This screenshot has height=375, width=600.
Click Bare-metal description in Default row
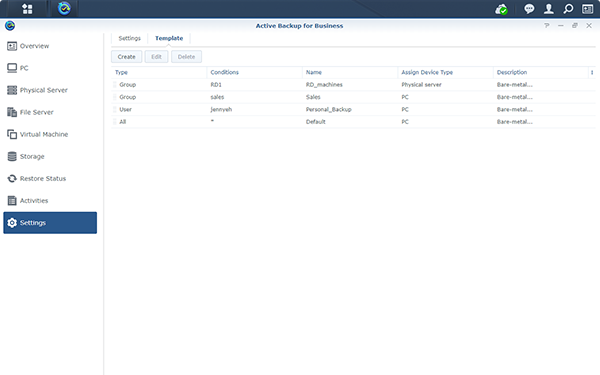click(x=515, y=122)
